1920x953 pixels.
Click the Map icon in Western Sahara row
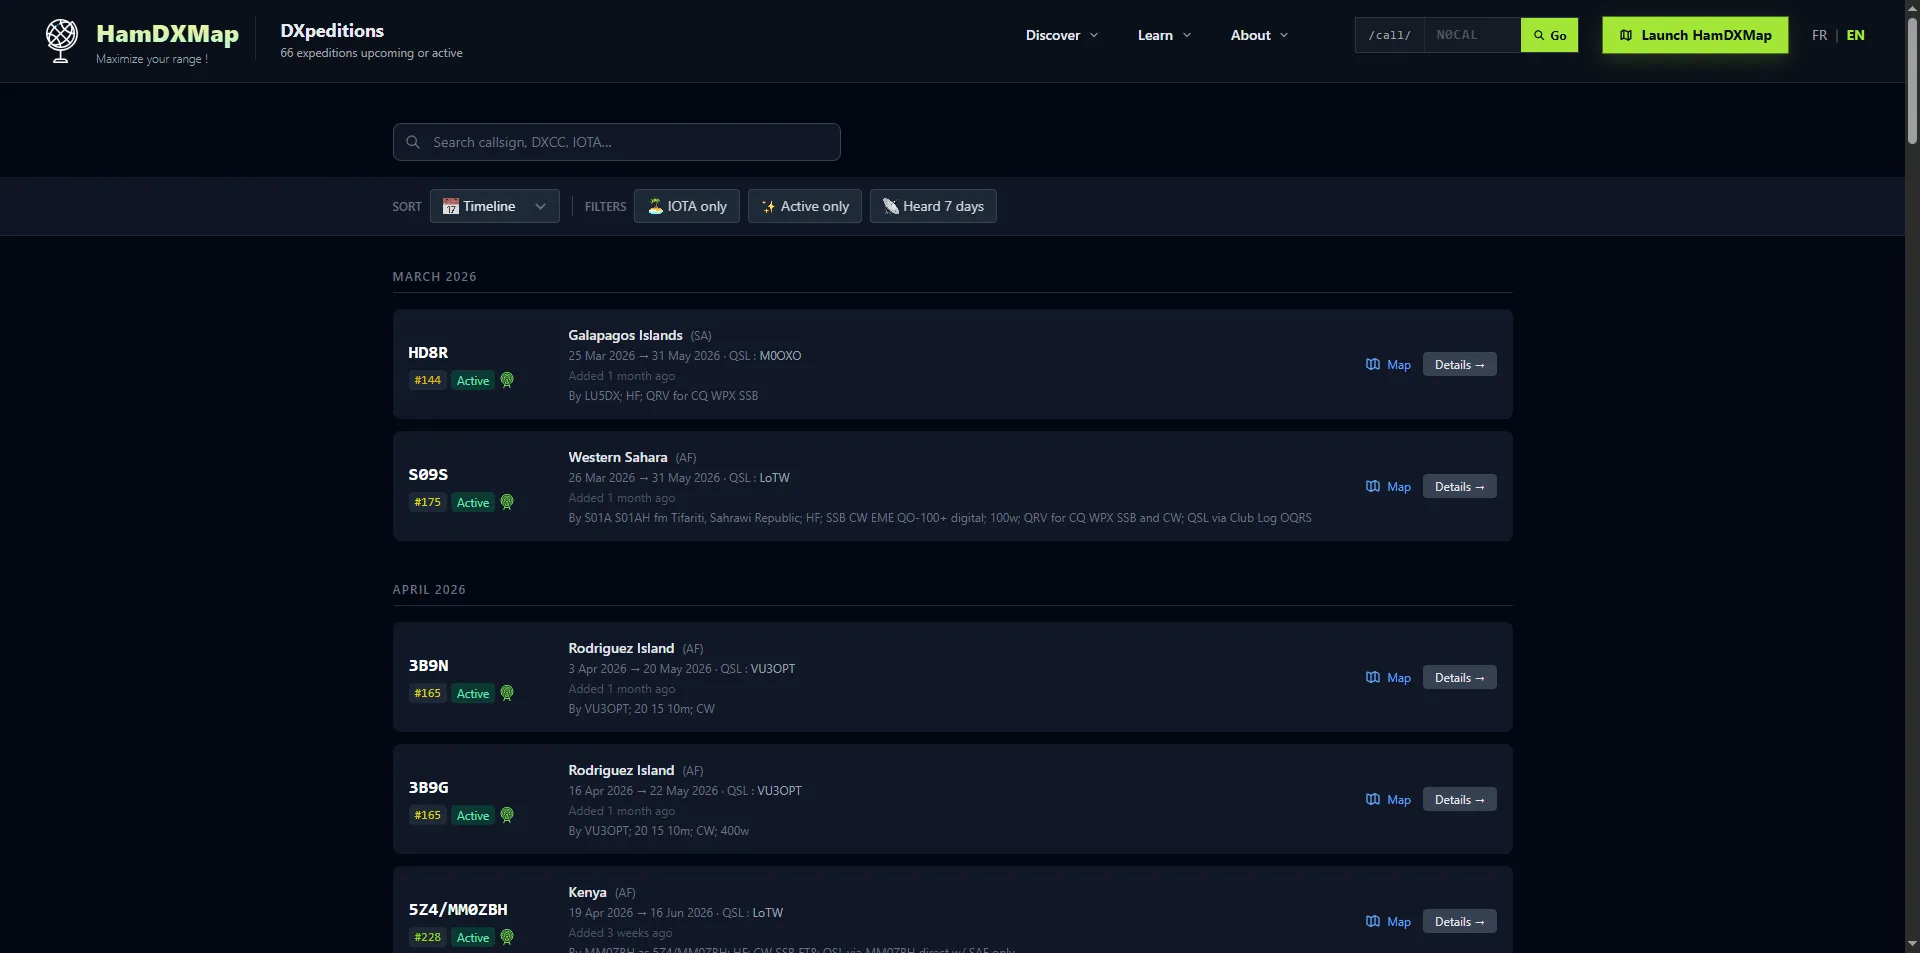point(1373,486)
